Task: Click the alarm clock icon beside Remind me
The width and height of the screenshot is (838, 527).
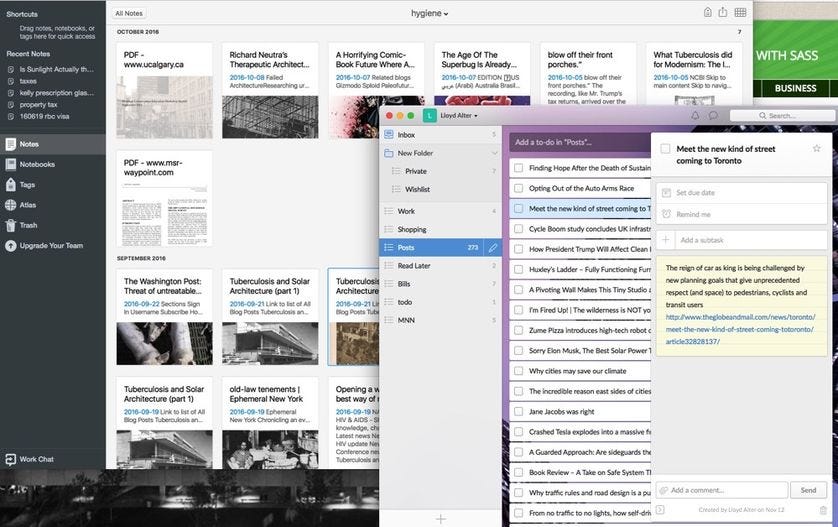Action: point(666,214)
